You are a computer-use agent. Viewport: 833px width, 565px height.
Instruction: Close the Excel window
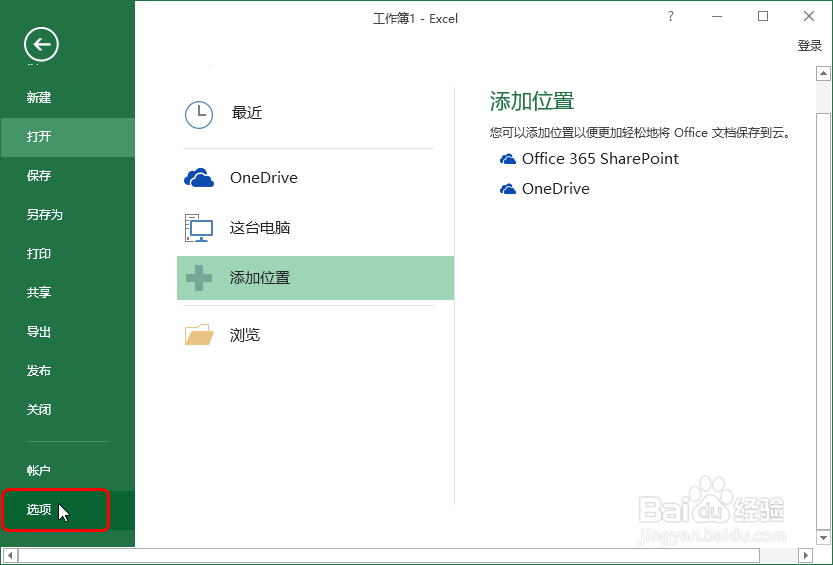(x=809, y=16)
